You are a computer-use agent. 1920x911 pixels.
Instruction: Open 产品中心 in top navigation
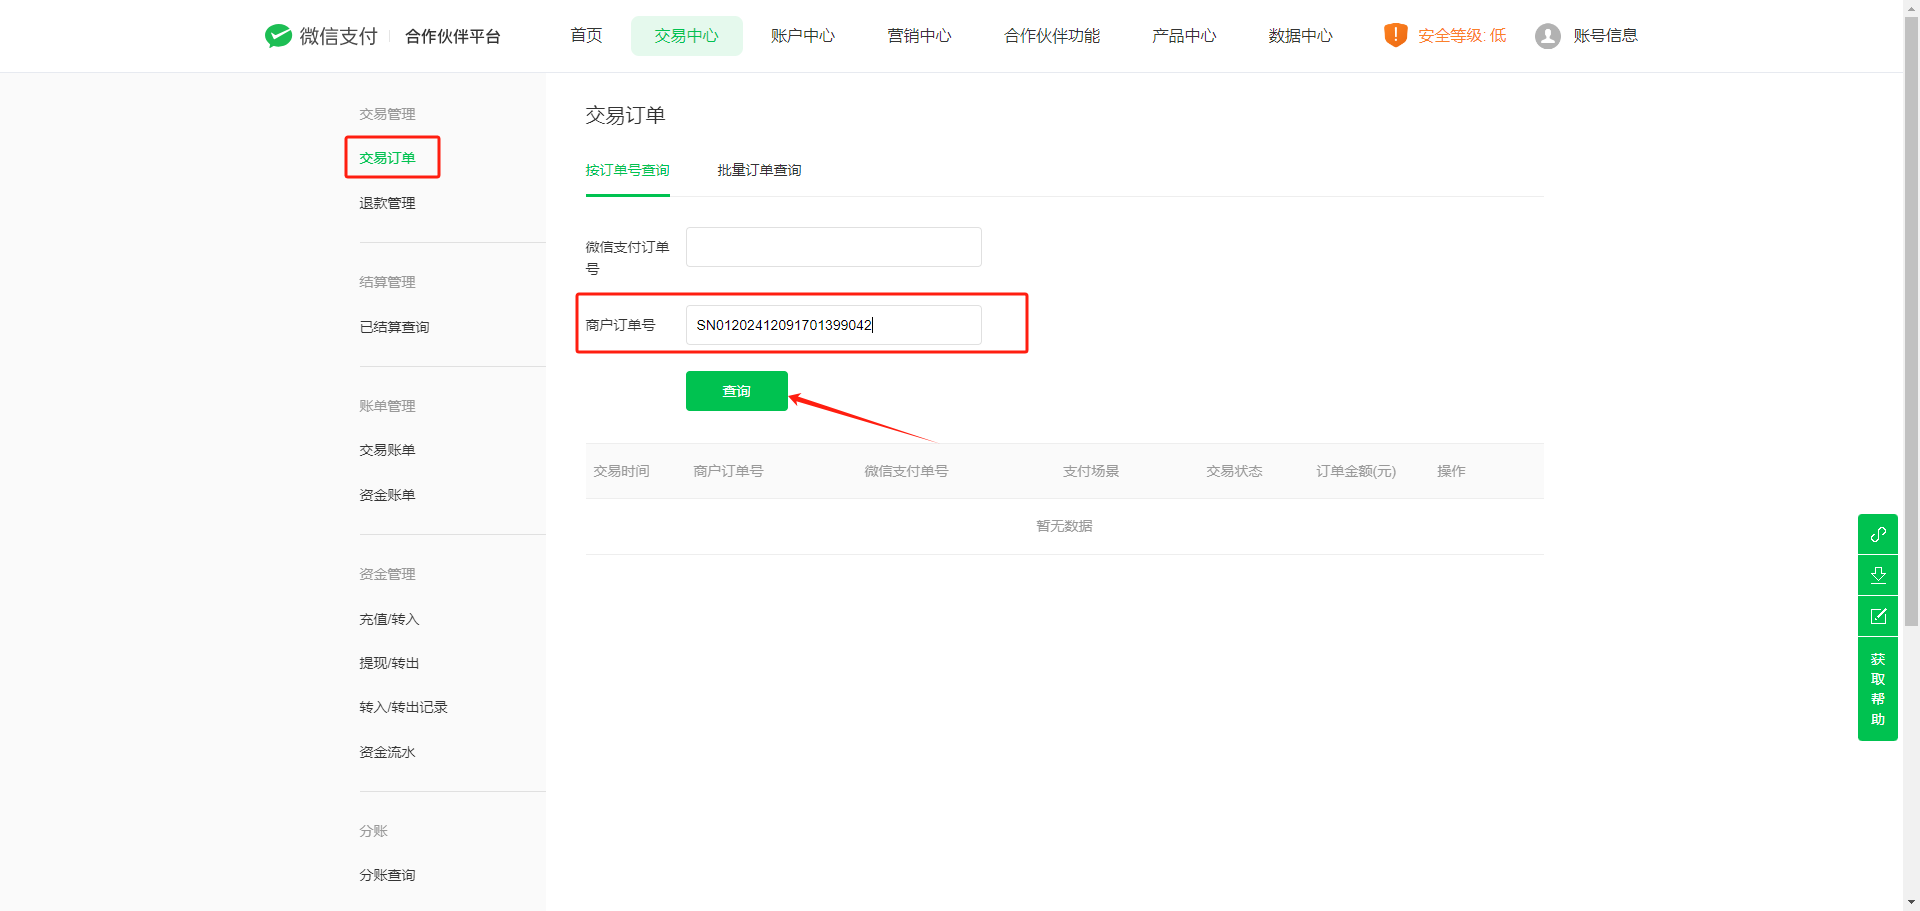point(1184,36)
